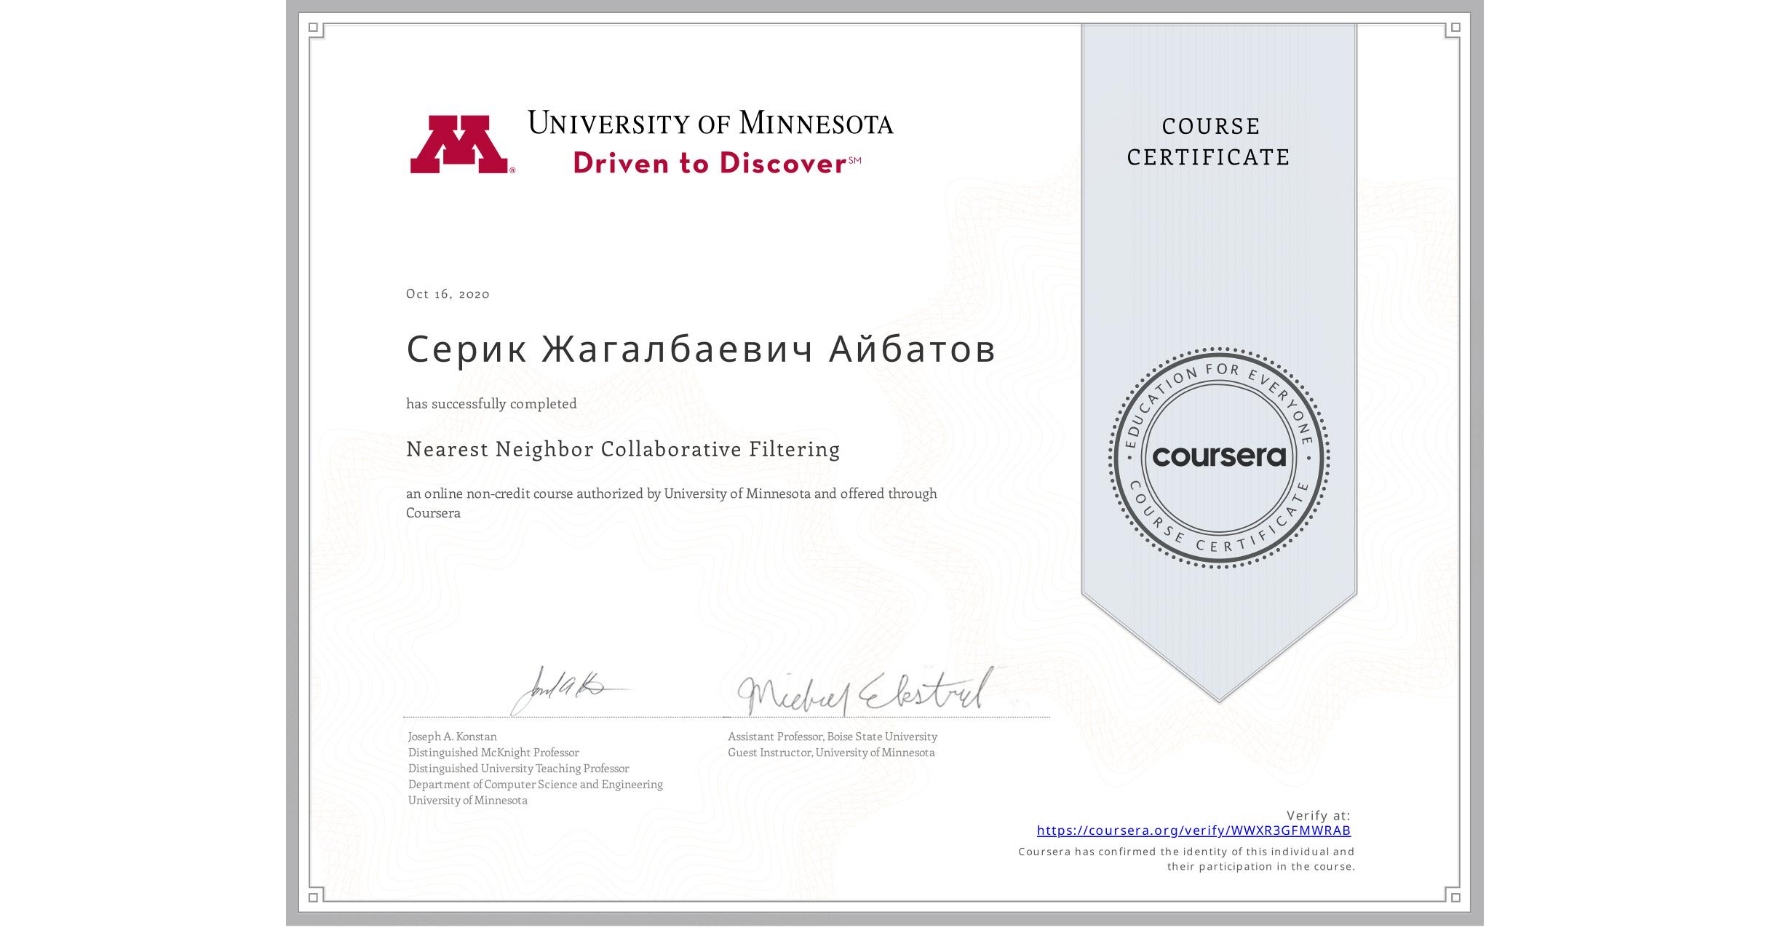Select the recipient name Серик Жагалбаевич Айбатов
This screenshot has height=928, width=1772.
point(699,350)
